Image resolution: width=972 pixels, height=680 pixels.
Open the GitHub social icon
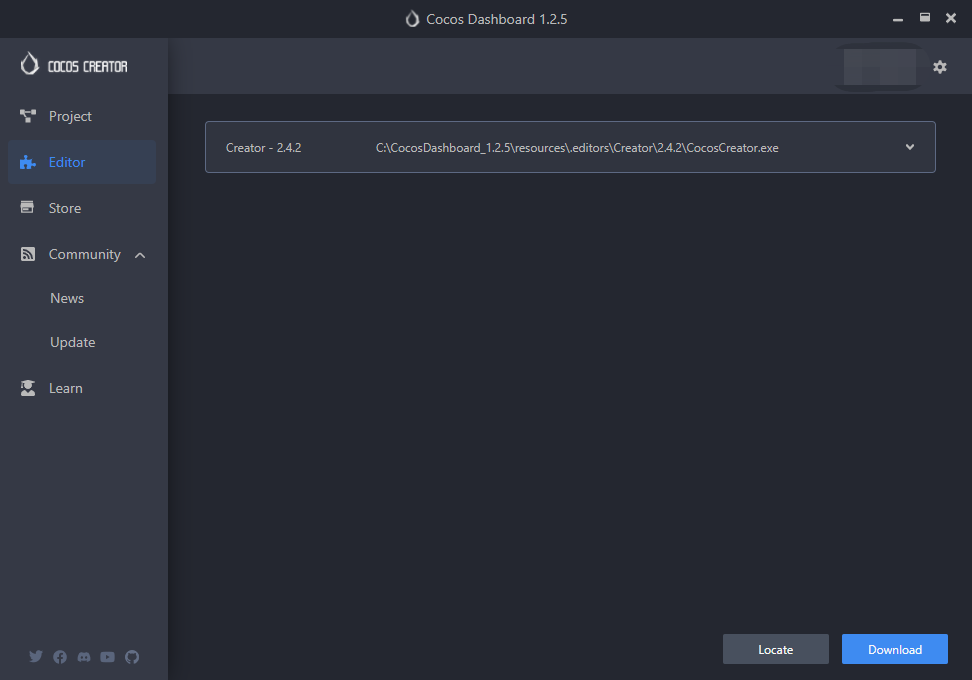[132, 656]
